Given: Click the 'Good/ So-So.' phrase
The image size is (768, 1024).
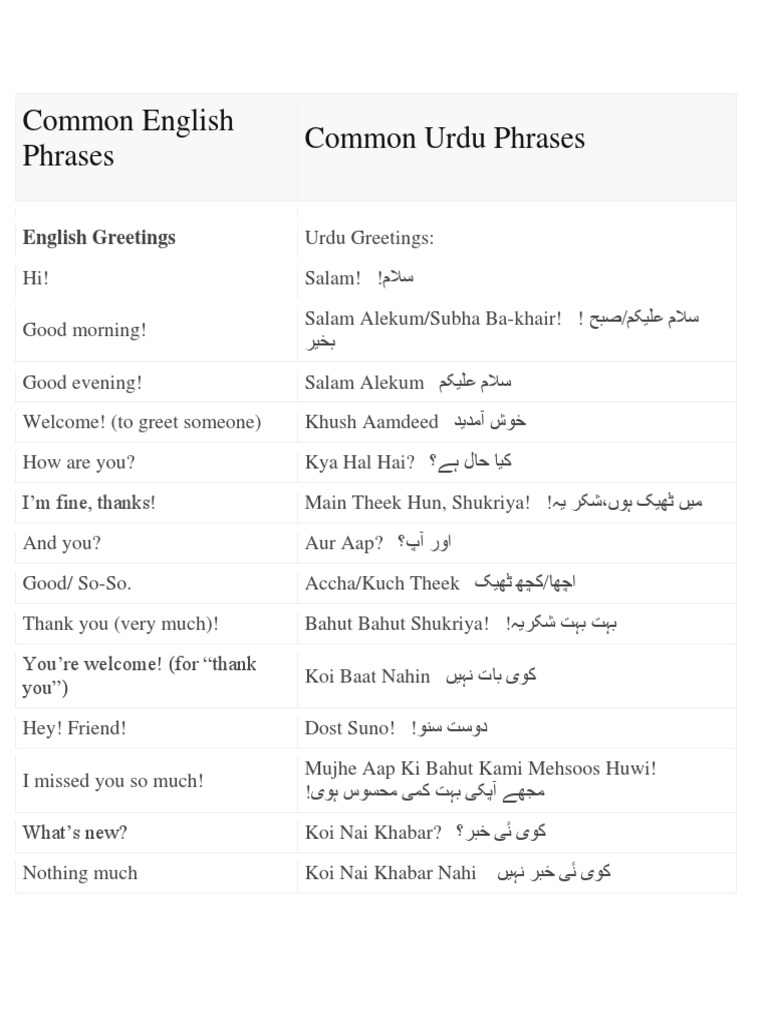Looking at the screenshot, I should point(77,583).
